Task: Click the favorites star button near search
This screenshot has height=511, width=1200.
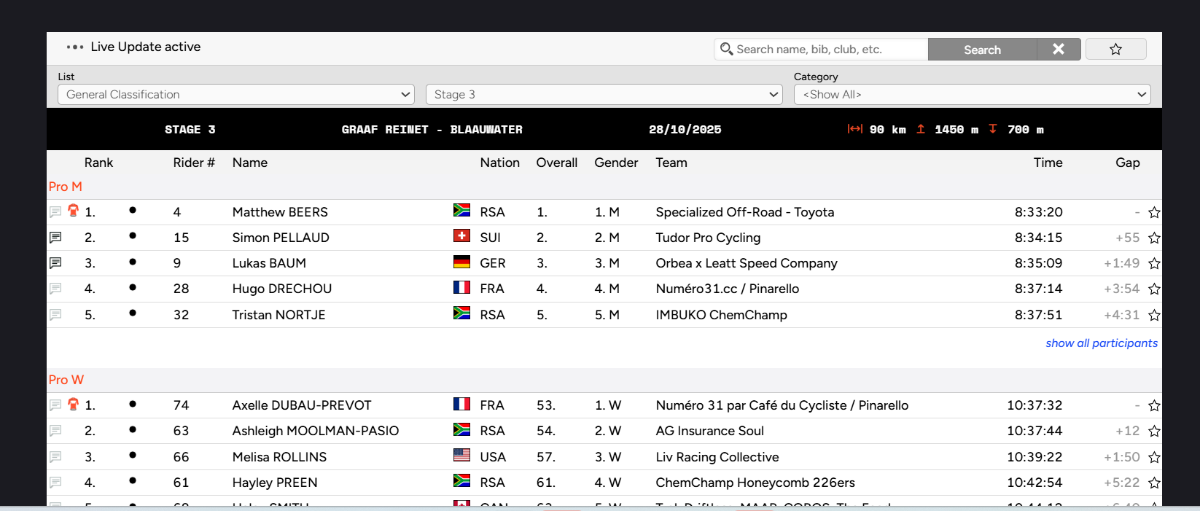Action: (1115, 49)
